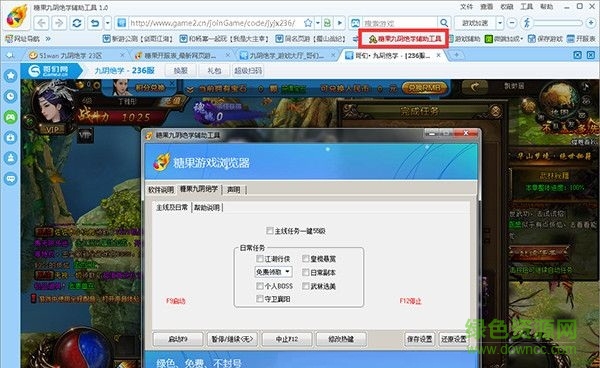Screen dimensions: 600x368
Task: Tick the 日常副本 checkbox
Action: tap(305, 272)
